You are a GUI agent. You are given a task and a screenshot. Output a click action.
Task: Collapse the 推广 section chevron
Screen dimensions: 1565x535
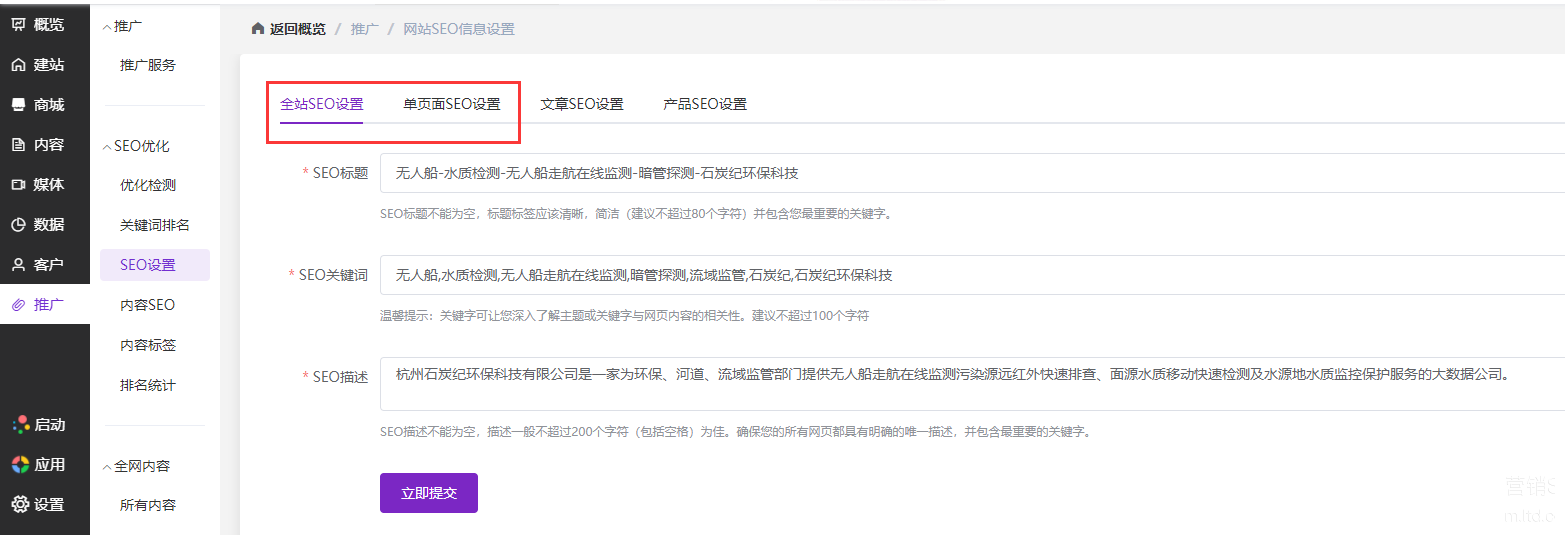(108, 26)
